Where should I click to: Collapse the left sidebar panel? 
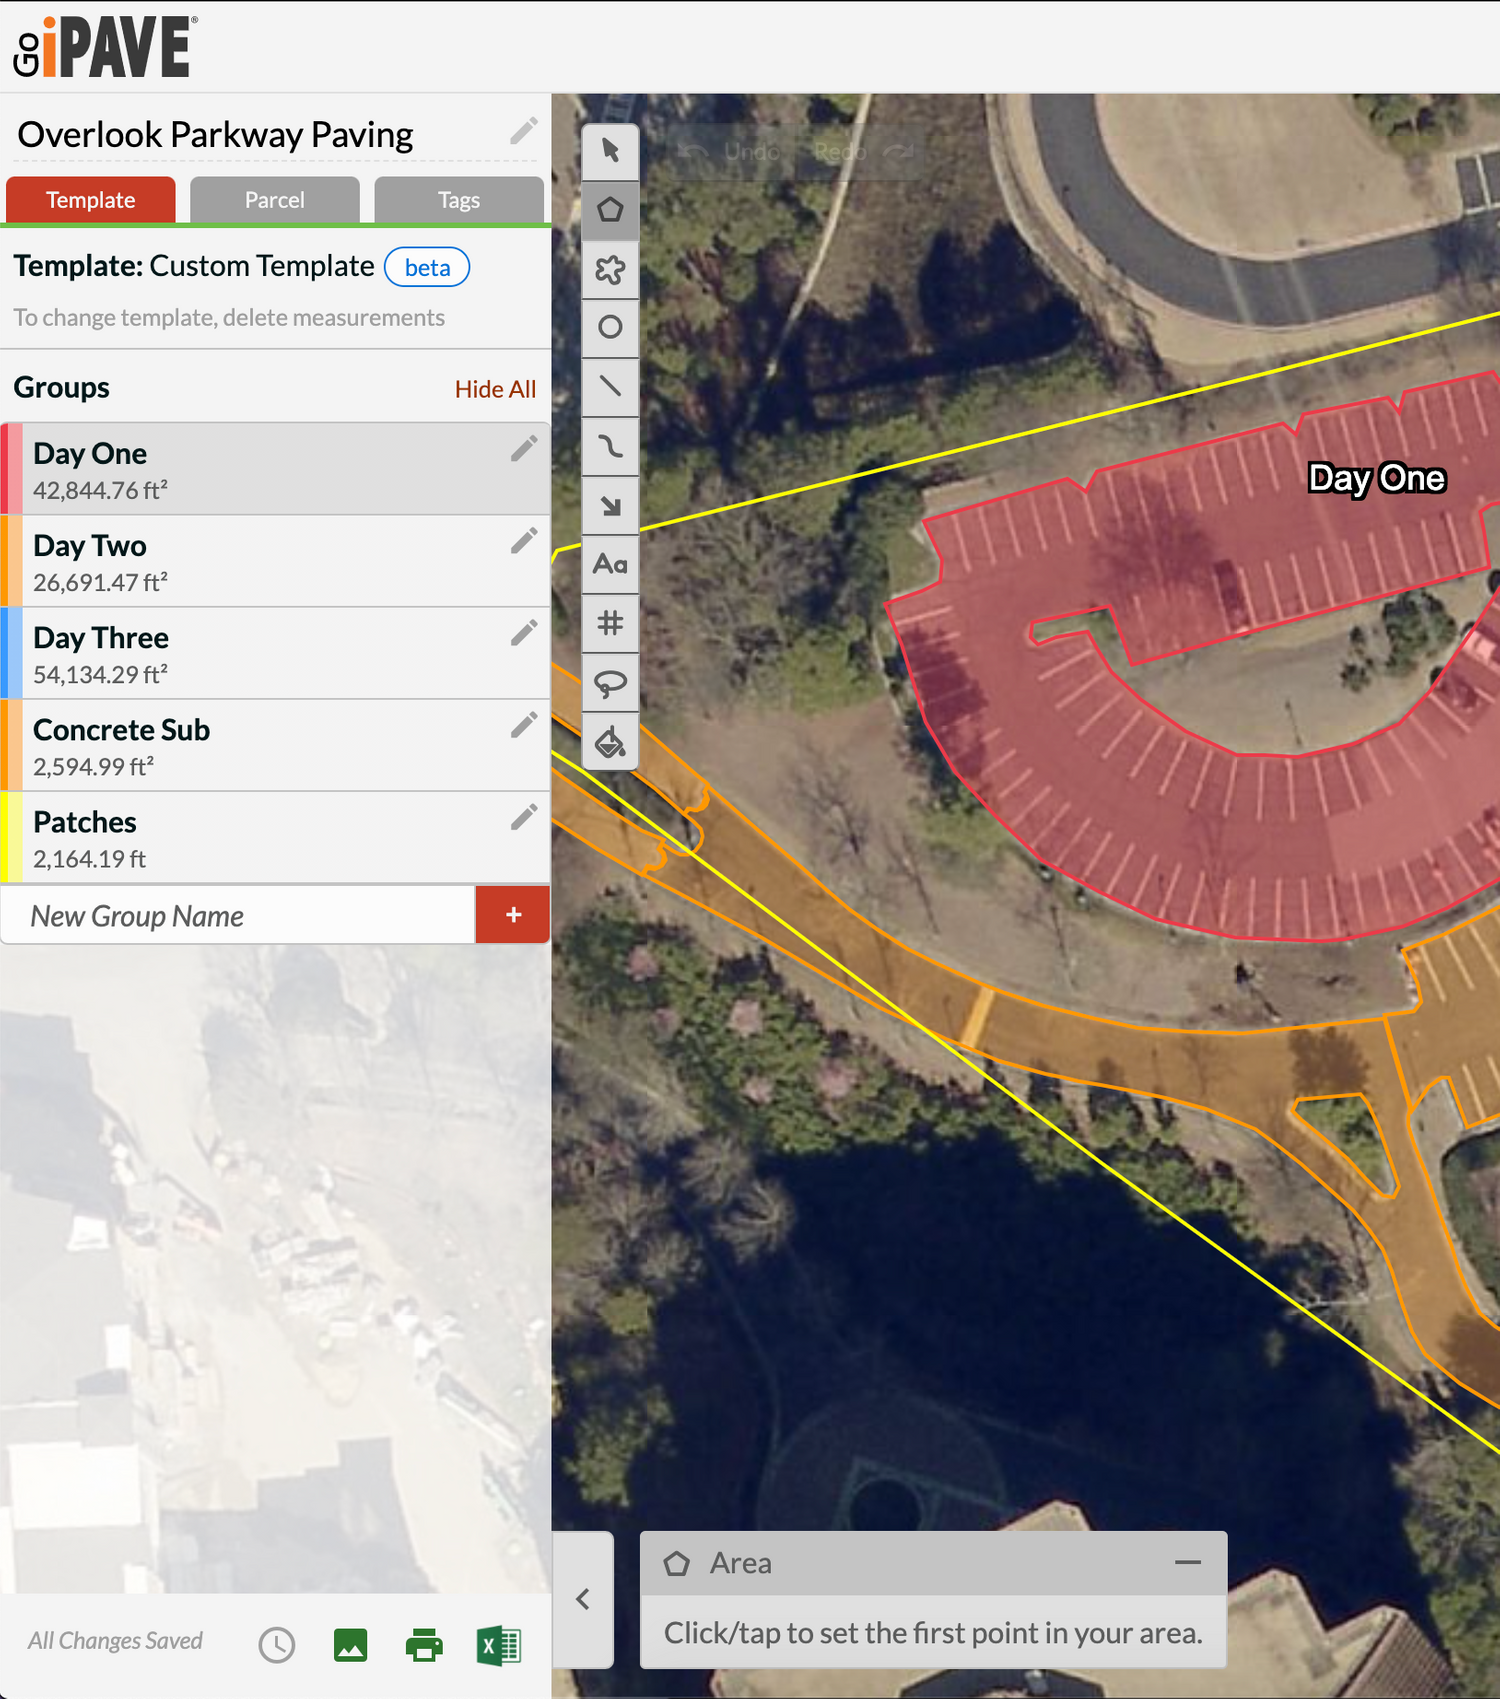click(583, 1599)
